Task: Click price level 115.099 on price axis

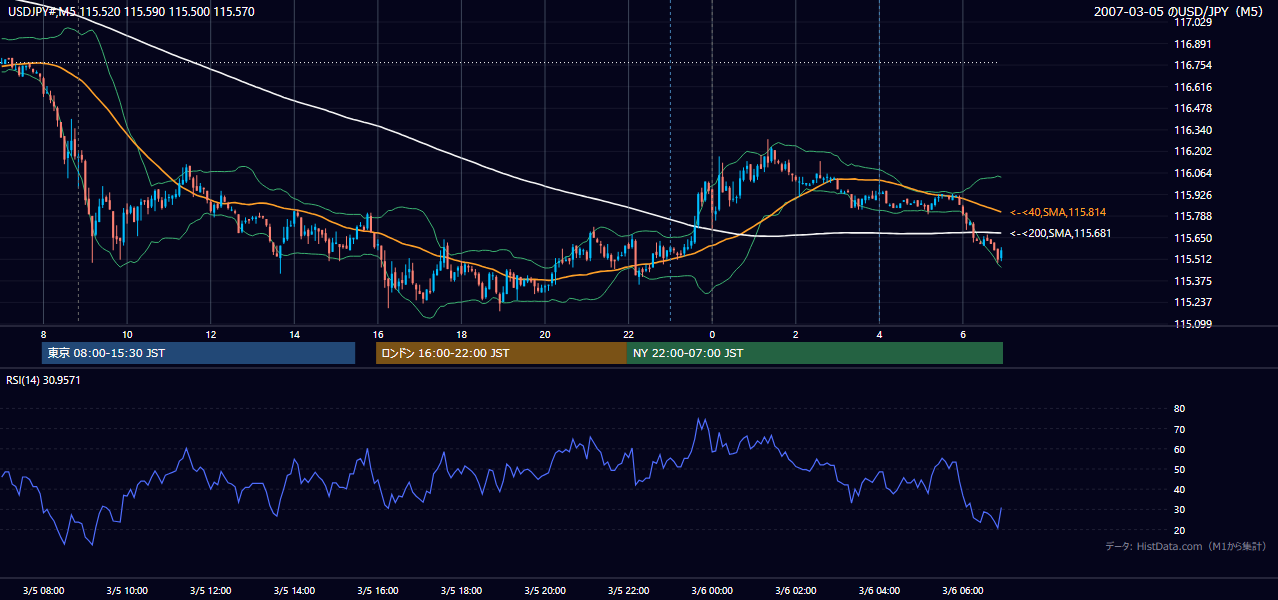Action: pos(1192,324)
